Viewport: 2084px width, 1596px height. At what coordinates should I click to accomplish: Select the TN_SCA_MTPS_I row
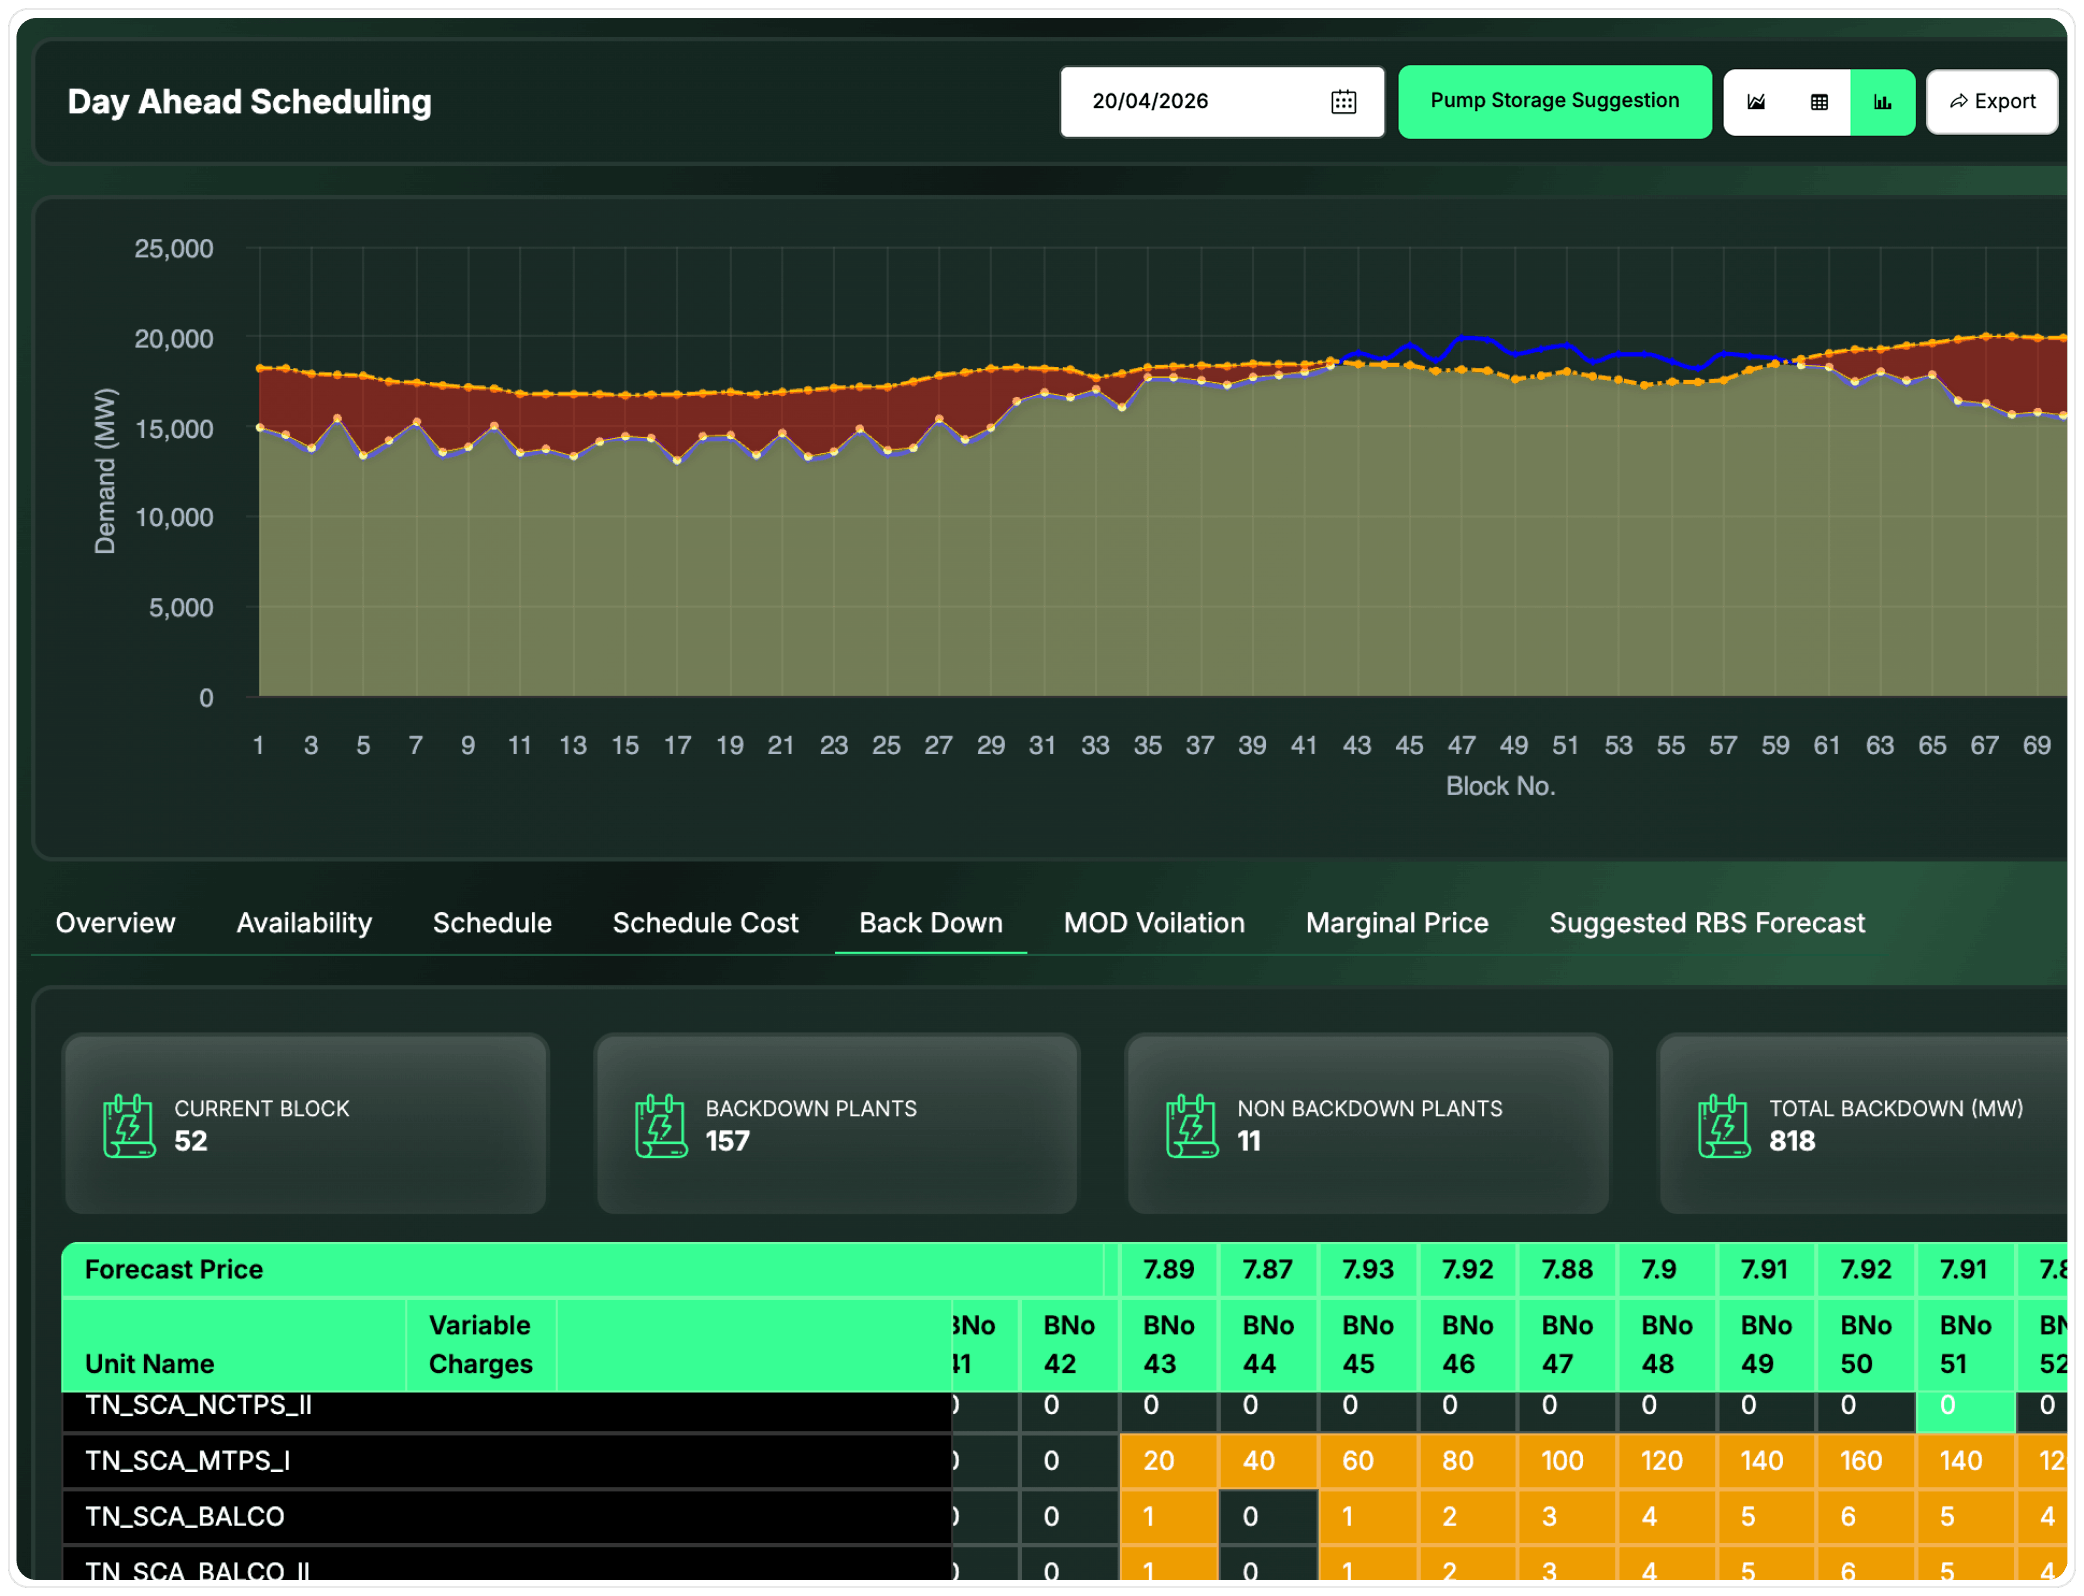[507, 1461]
